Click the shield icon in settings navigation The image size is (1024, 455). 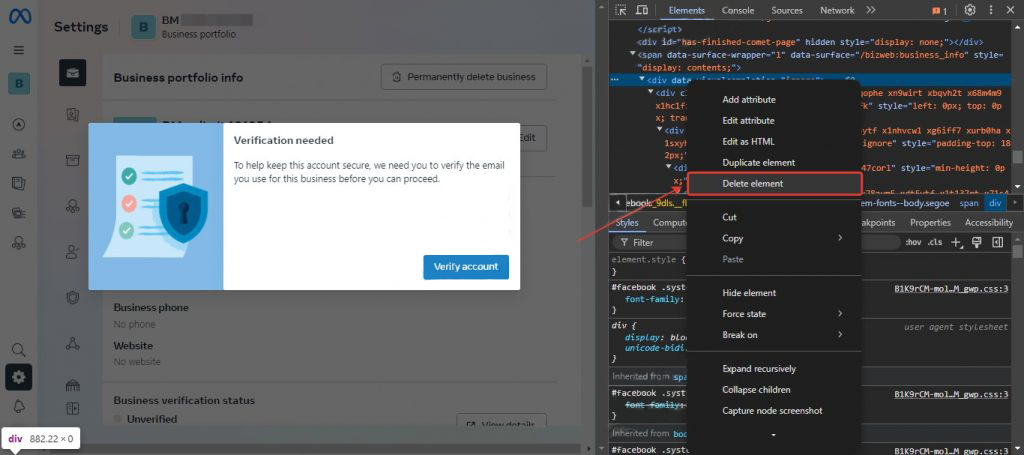(x=72, y=297)
